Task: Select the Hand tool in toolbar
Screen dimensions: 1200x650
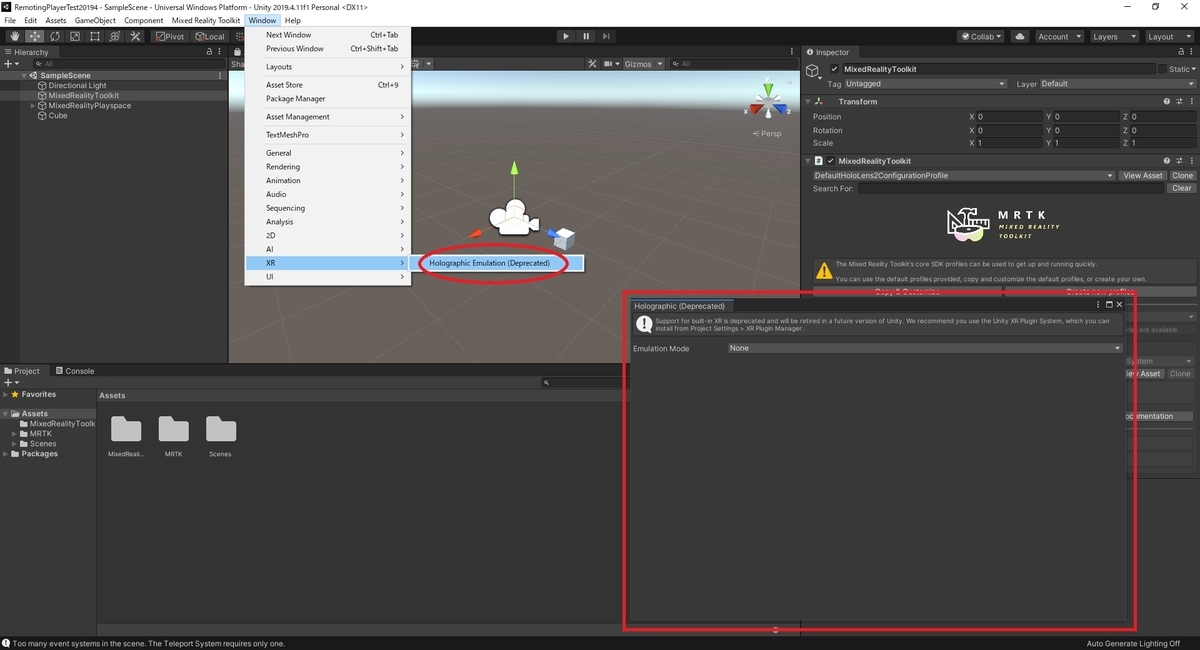Action: [15, 36]
